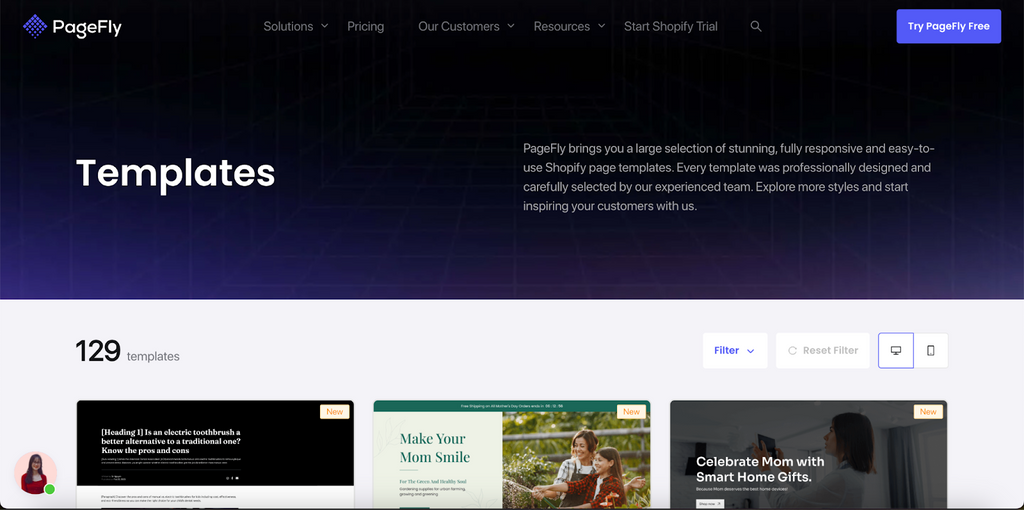Click the Templates heading
1024x510 pixels.
pos(176,174)
